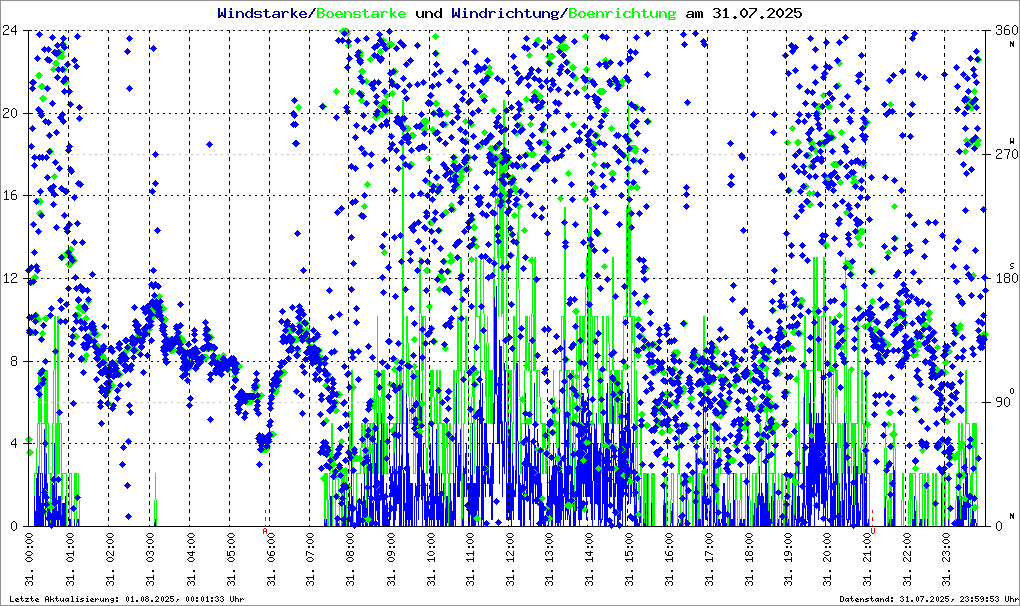Click the time label '31. 18:00'
This screenshot has height=606, width=1020.
[x=750, y=559]
